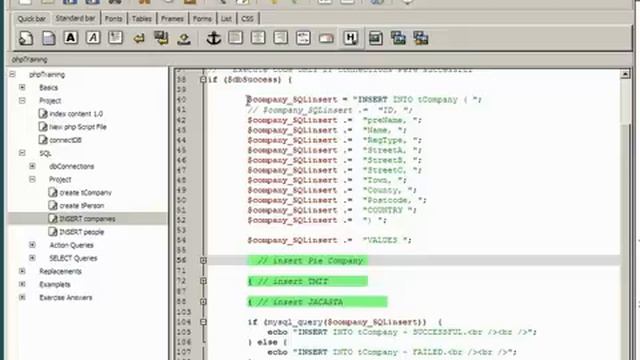Expand the Replacements folder
The image size is (640, 360).
tap(22, 271)
